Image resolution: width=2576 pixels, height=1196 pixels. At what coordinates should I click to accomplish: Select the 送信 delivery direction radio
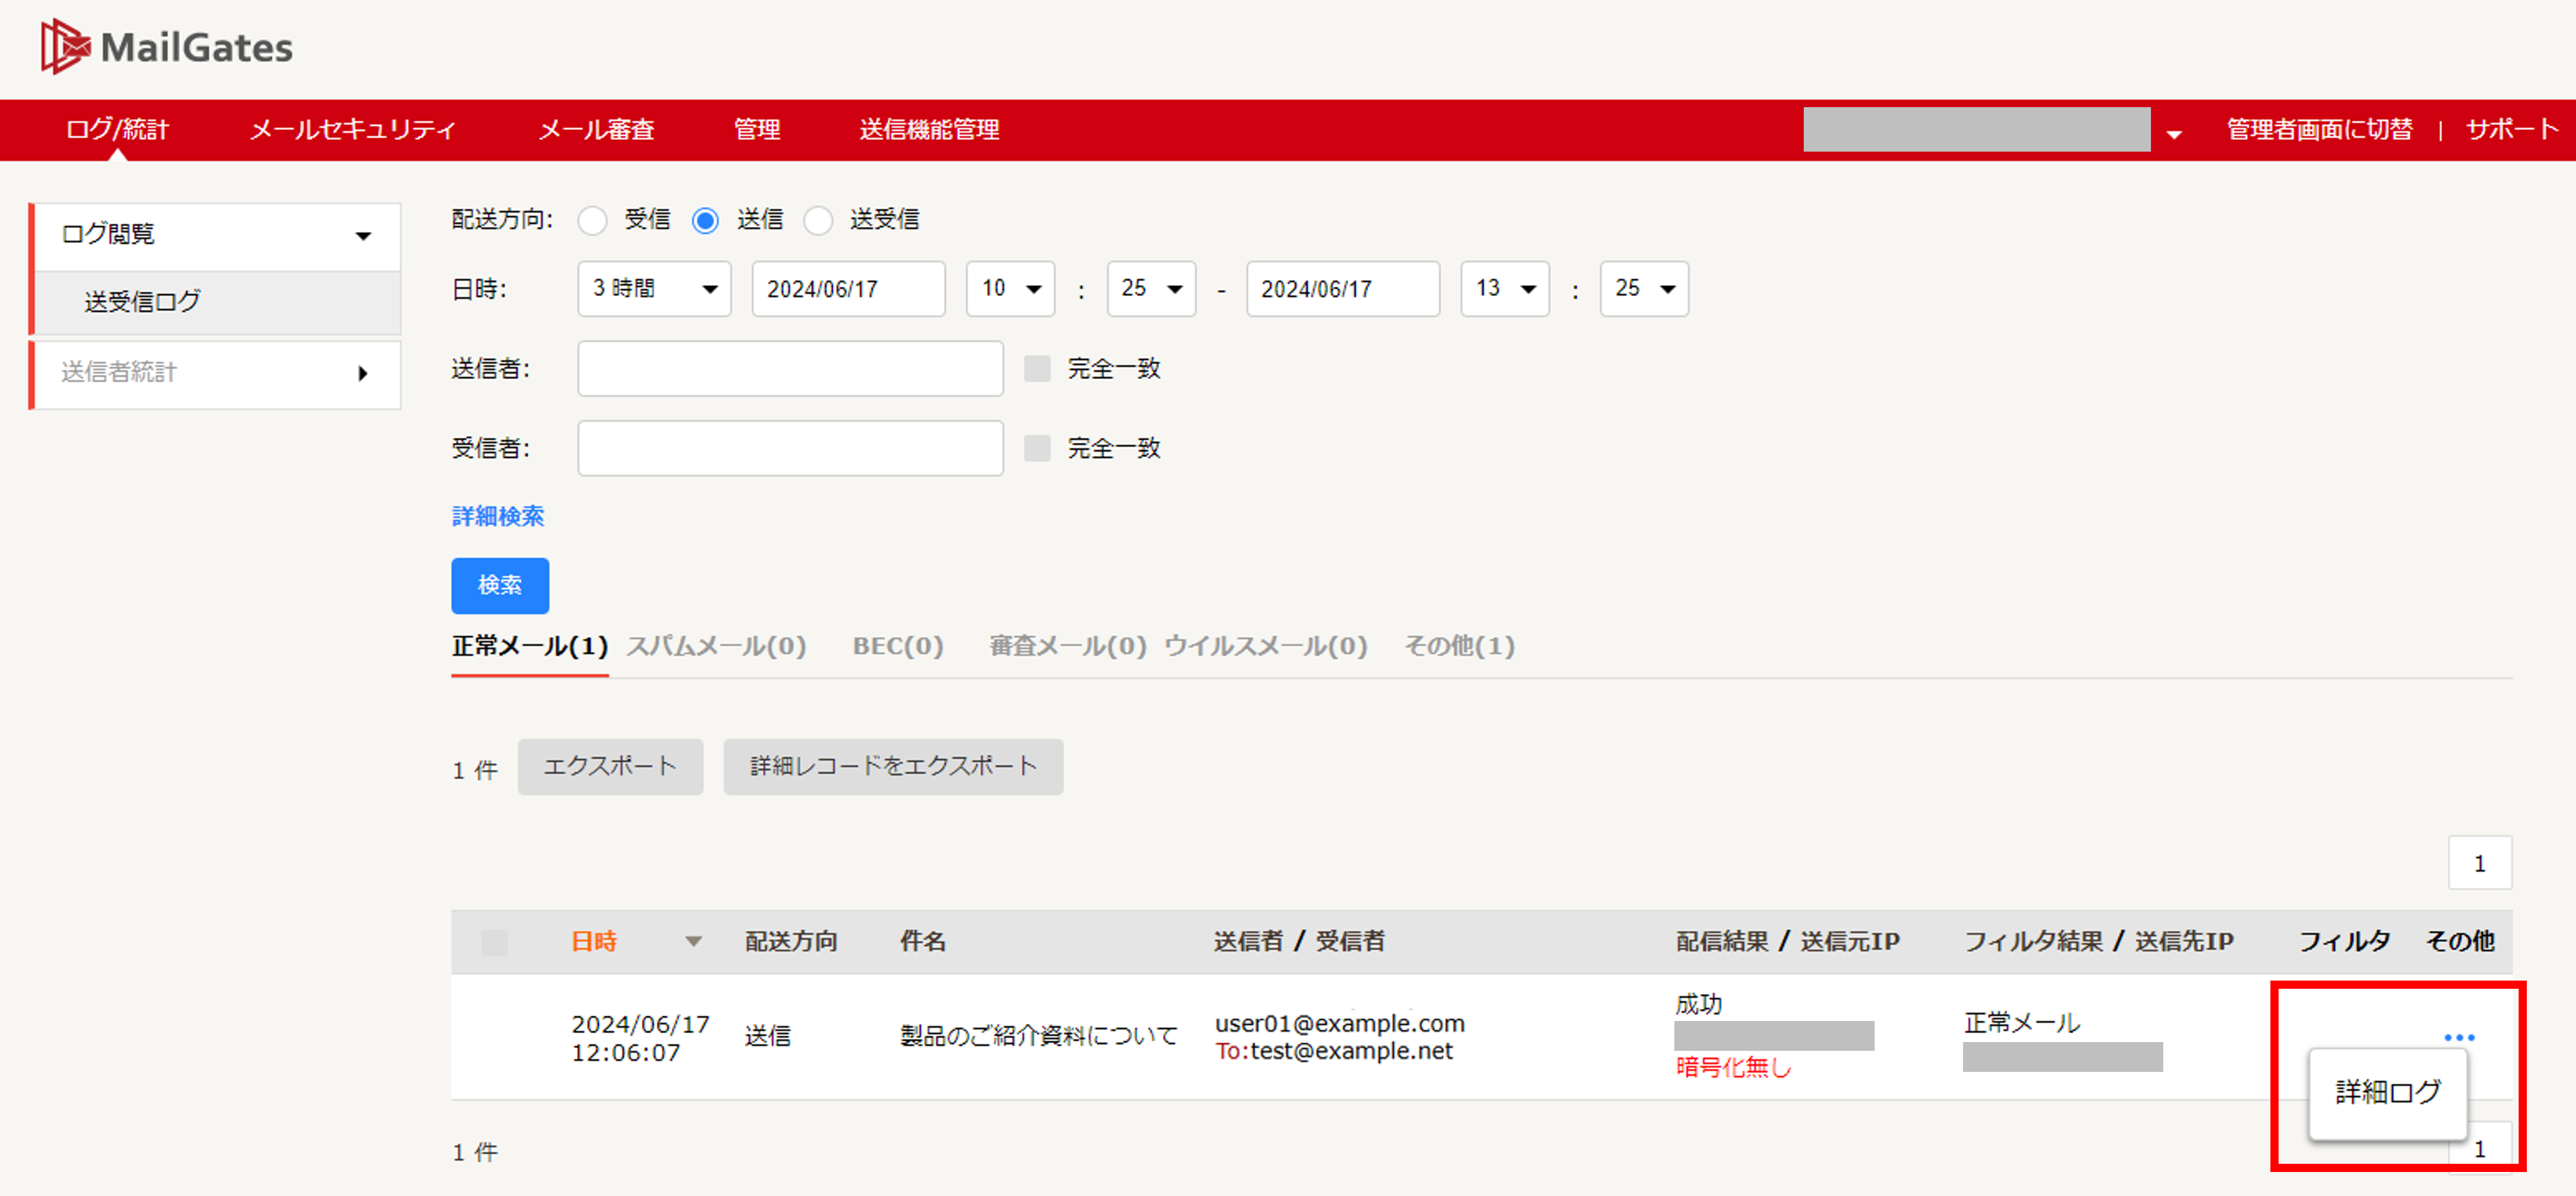click(x=705, y=220)
